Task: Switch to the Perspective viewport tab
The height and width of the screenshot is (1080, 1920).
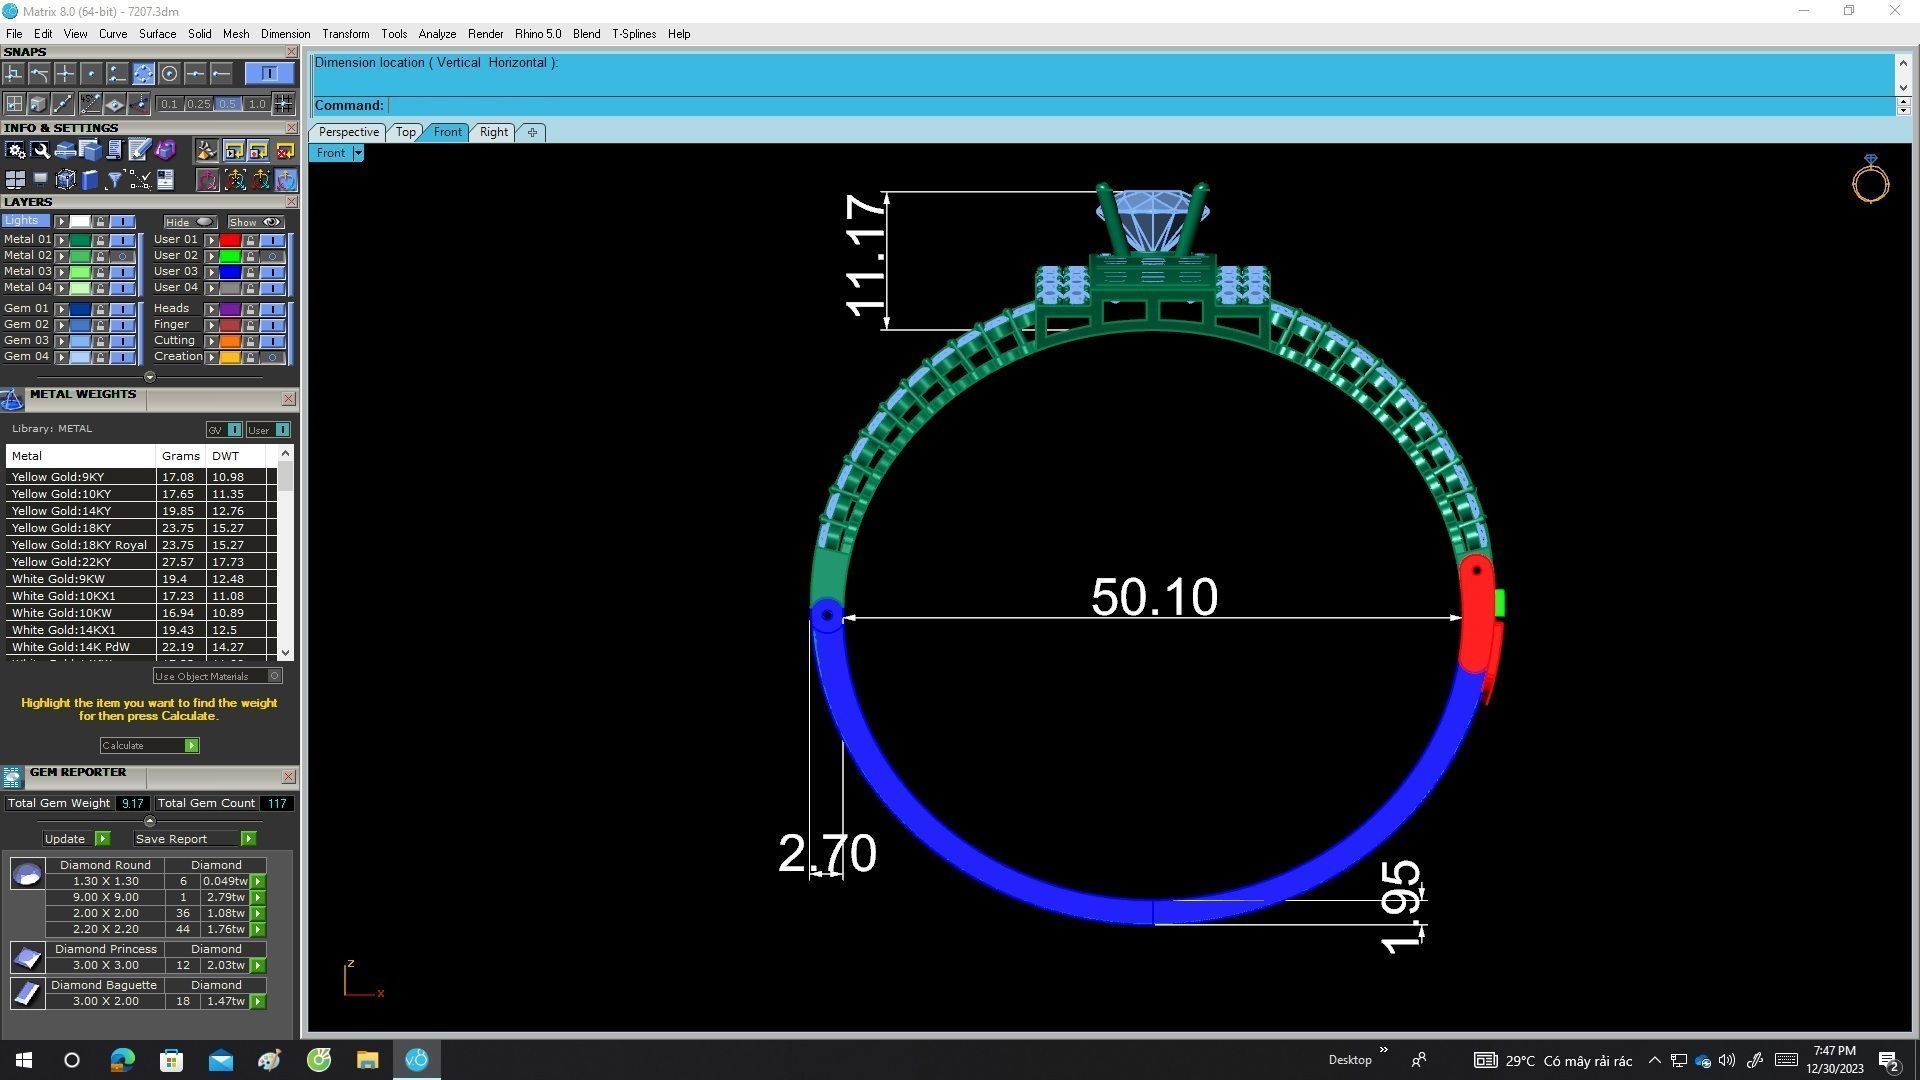Action: 348,132
